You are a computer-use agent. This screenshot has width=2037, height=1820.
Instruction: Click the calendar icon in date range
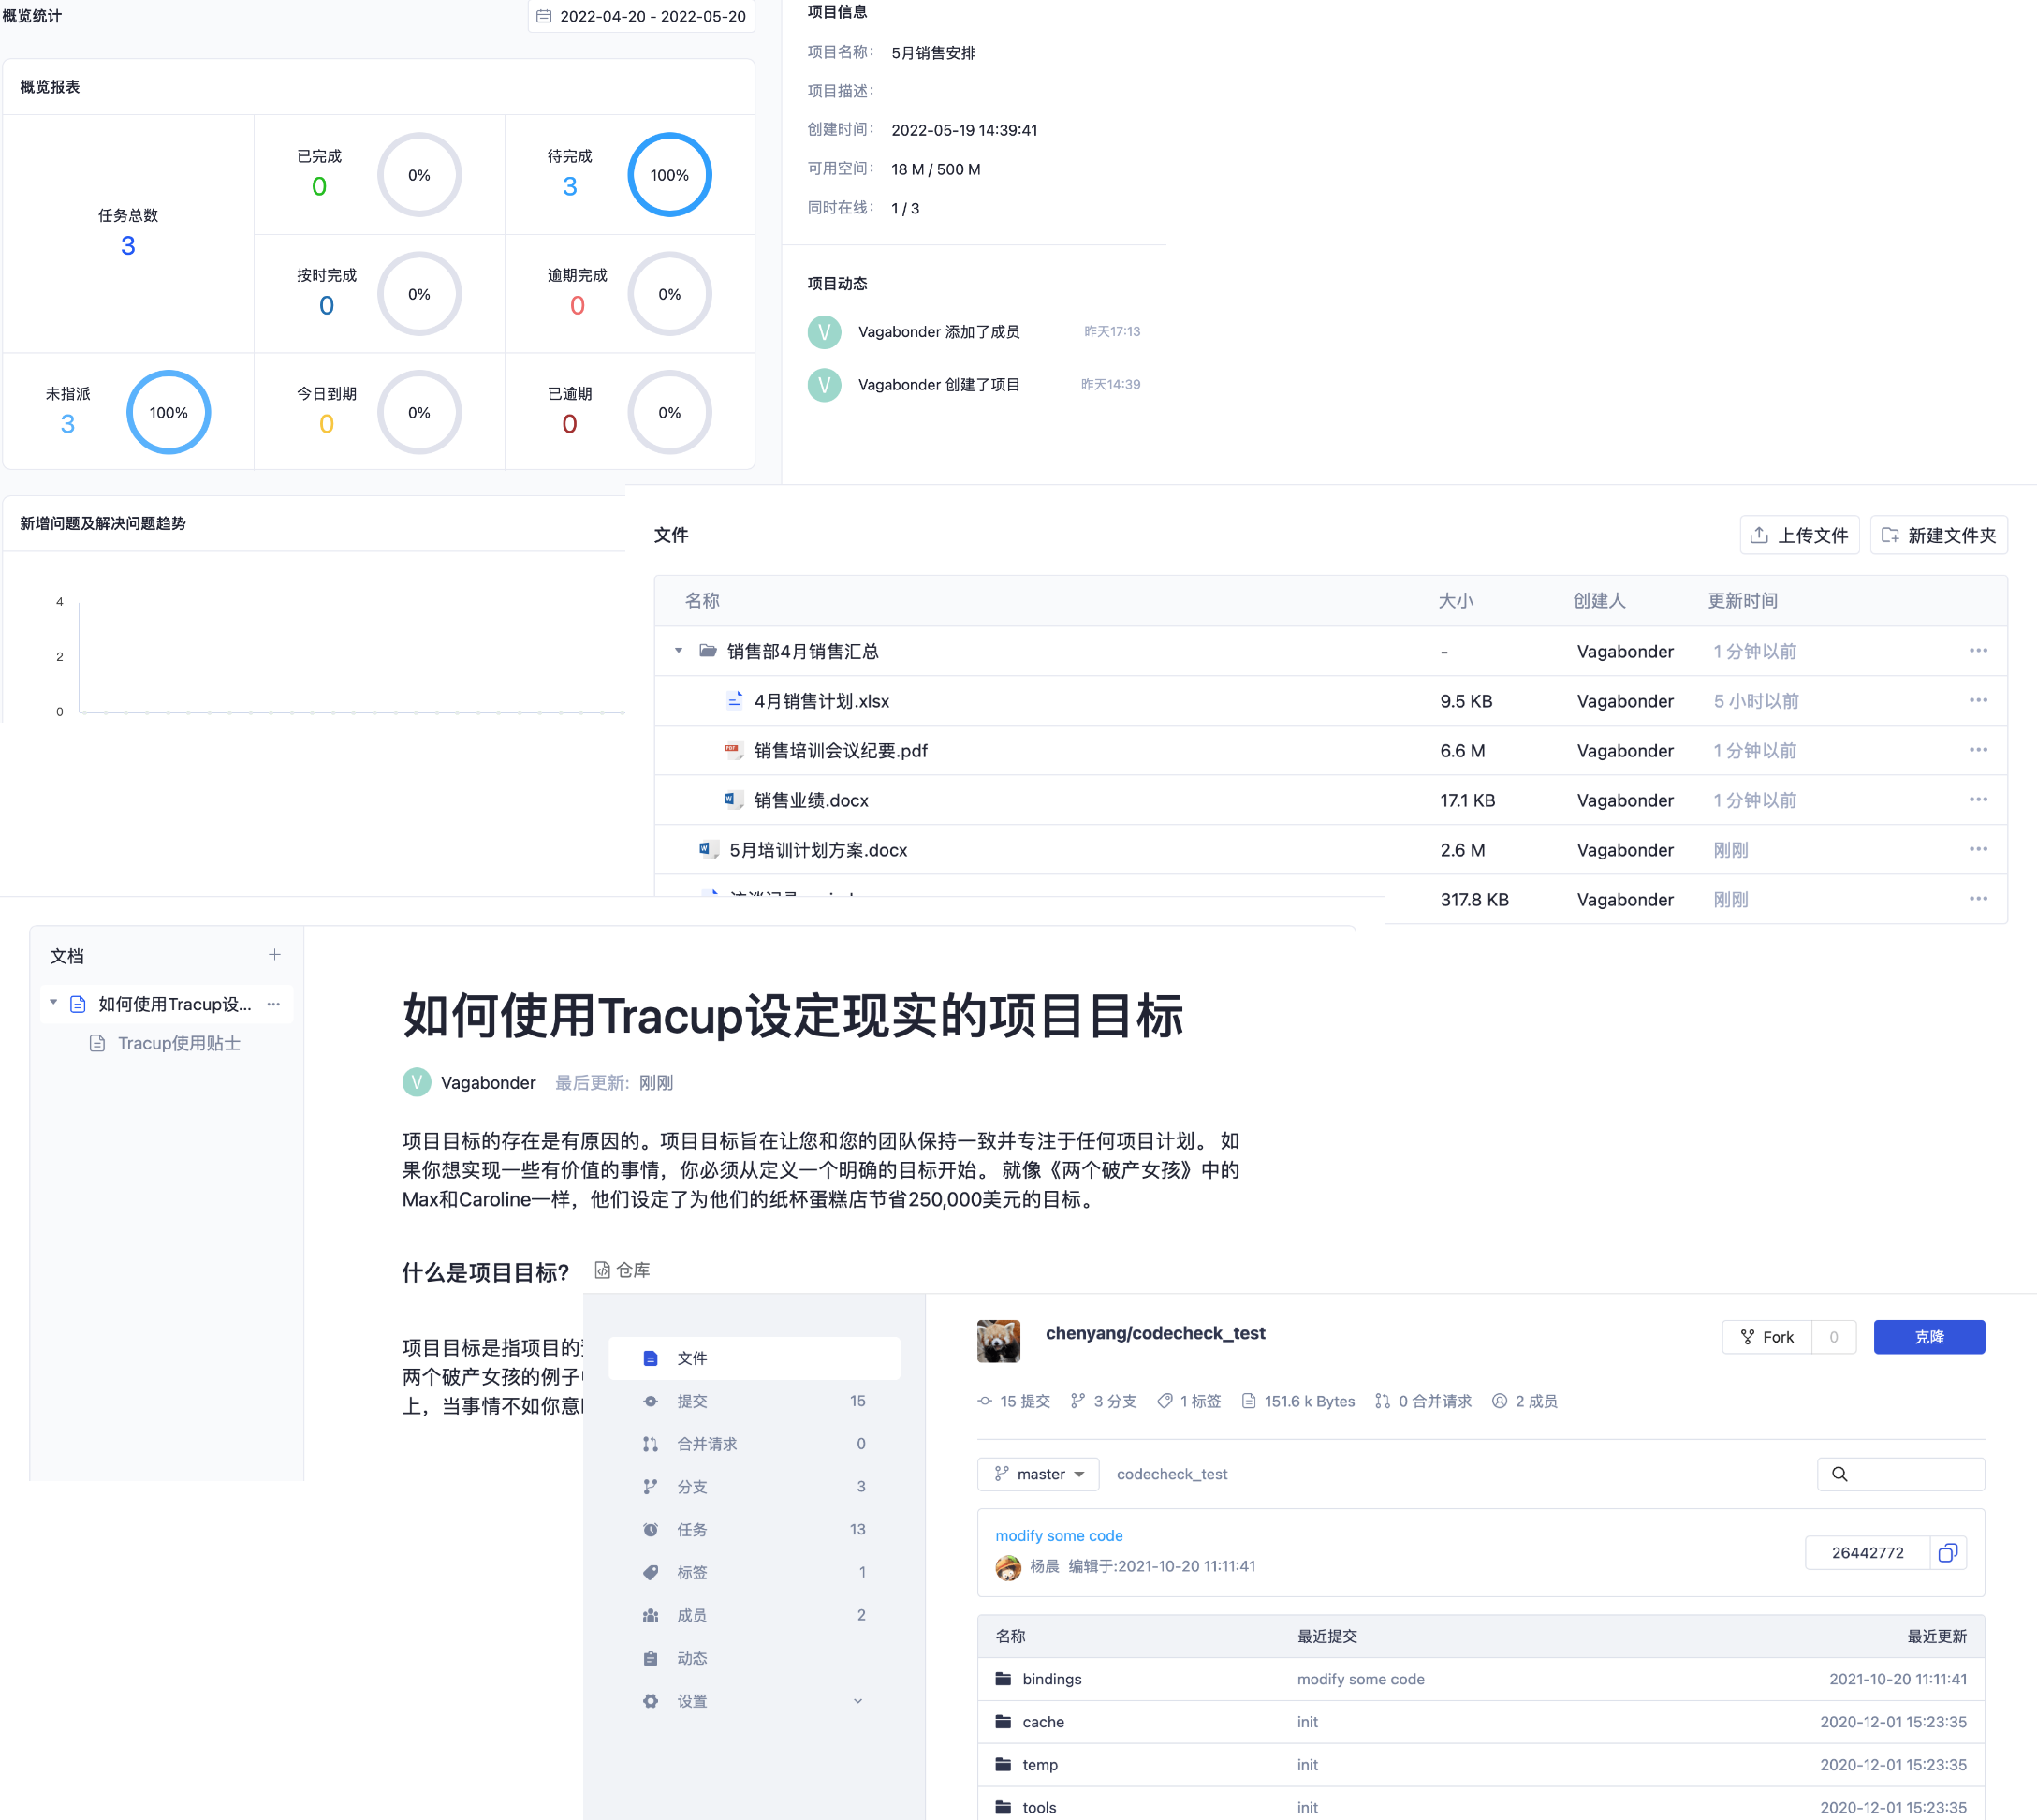(544, 16)
